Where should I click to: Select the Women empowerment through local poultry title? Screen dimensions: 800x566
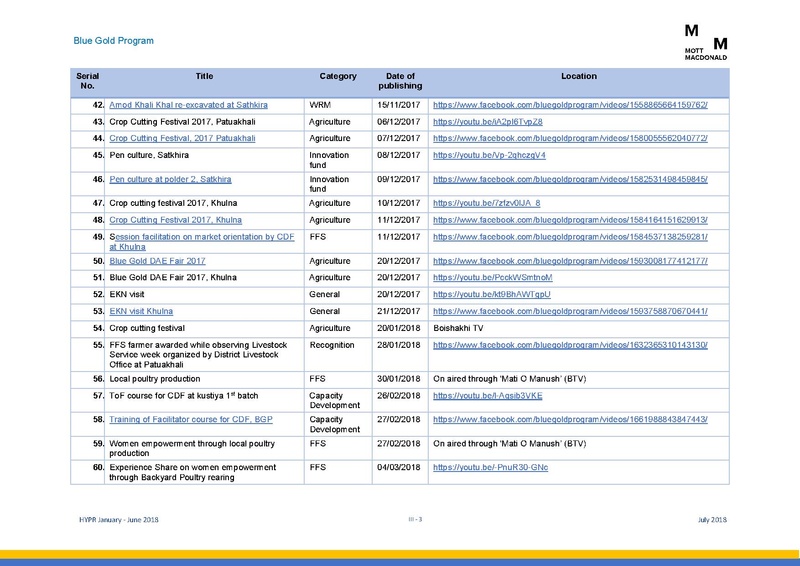(x=192, y=449)
